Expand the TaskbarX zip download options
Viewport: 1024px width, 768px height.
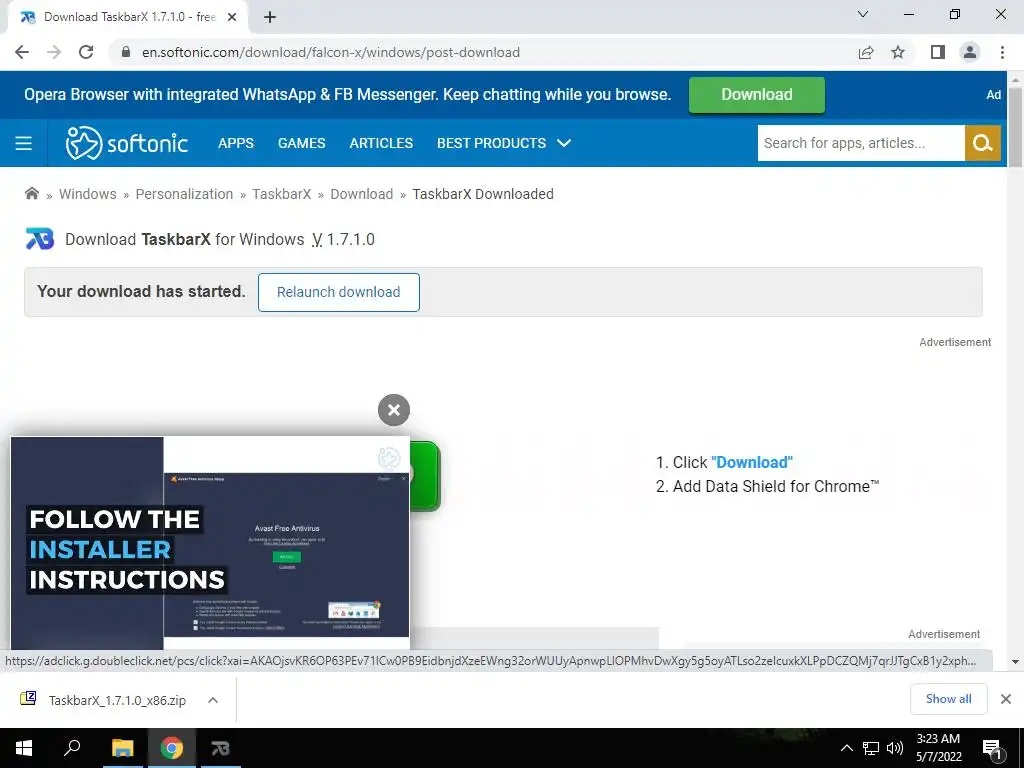click(213, 700)
